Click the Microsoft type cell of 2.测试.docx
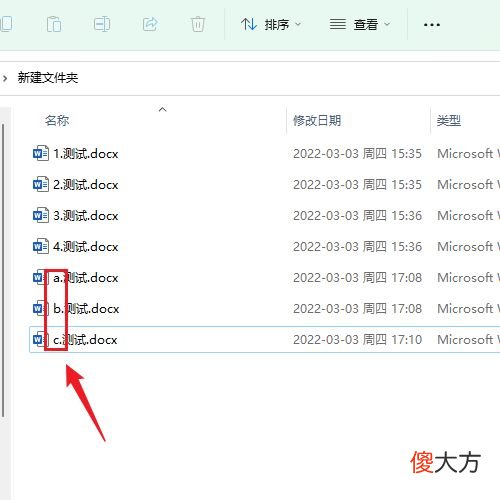 [x=468, y=185]
